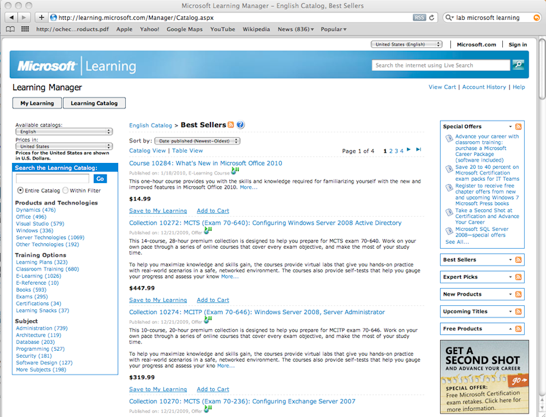Screen dimensions: 546x417
Task: Click the Expert Picks RSS icon
Action: pos(518,277)
